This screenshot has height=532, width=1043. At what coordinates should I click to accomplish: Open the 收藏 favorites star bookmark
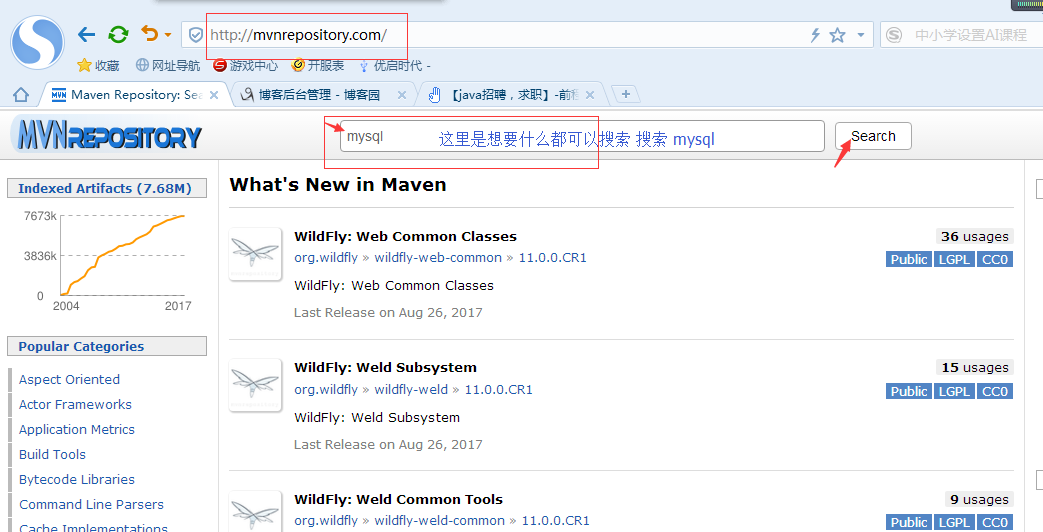(x=98, y=65)
